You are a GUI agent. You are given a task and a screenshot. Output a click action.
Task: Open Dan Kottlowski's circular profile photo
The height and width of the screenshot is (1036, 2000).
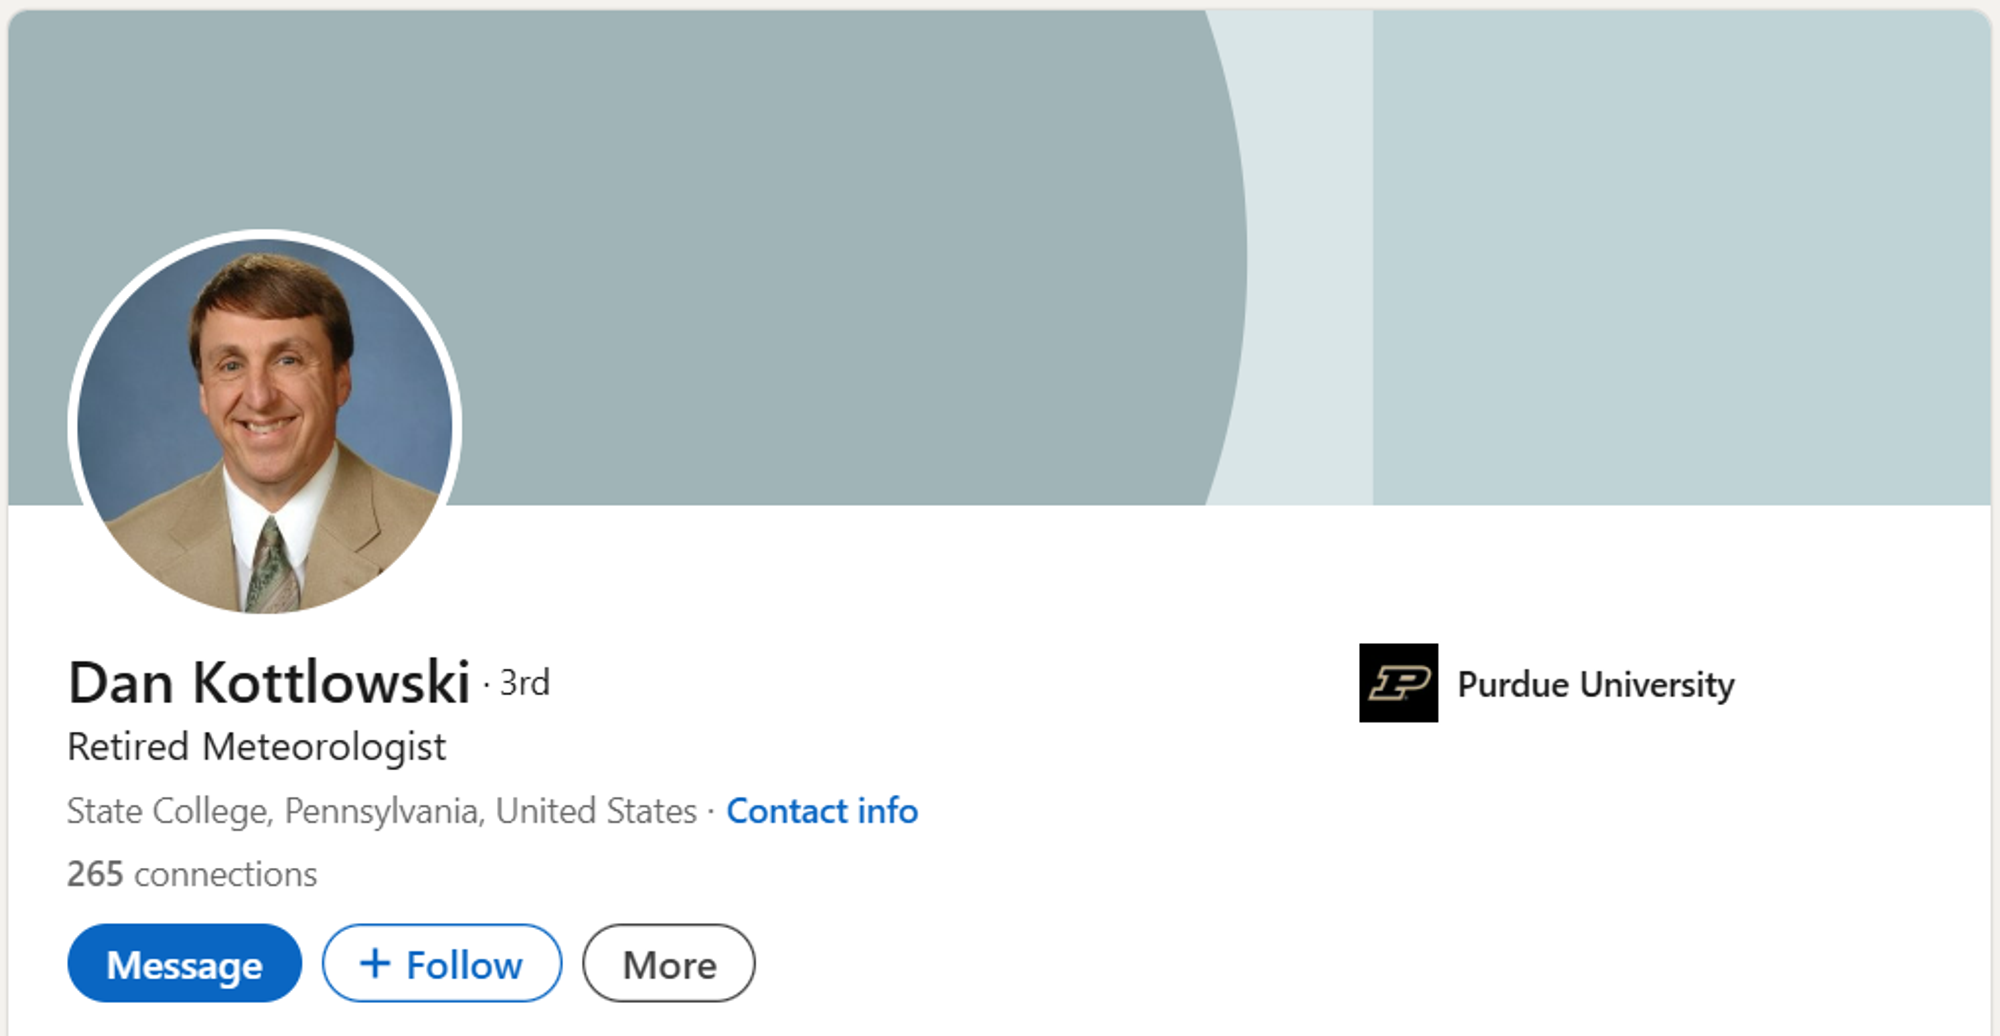[265, 425]
